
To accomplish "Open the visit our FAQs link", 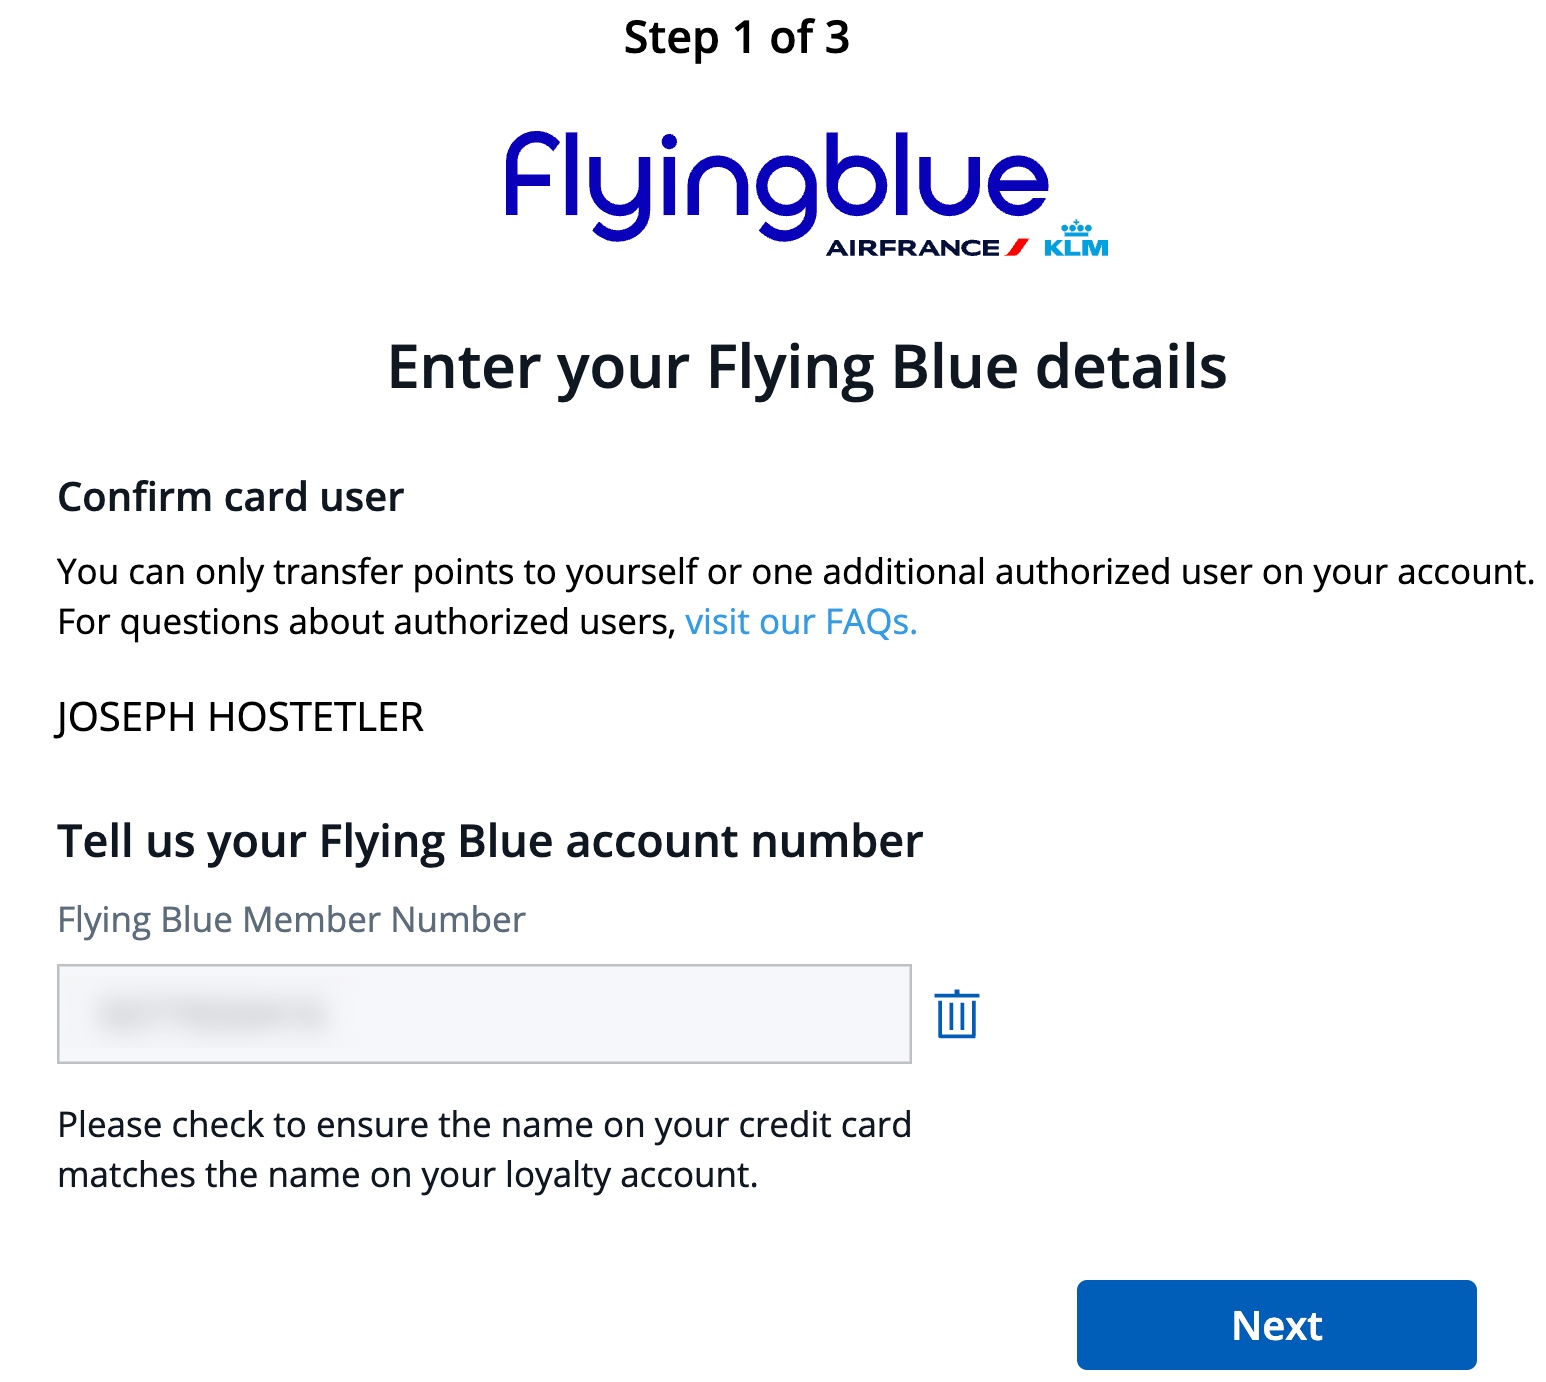I will (x=800, y=621).
